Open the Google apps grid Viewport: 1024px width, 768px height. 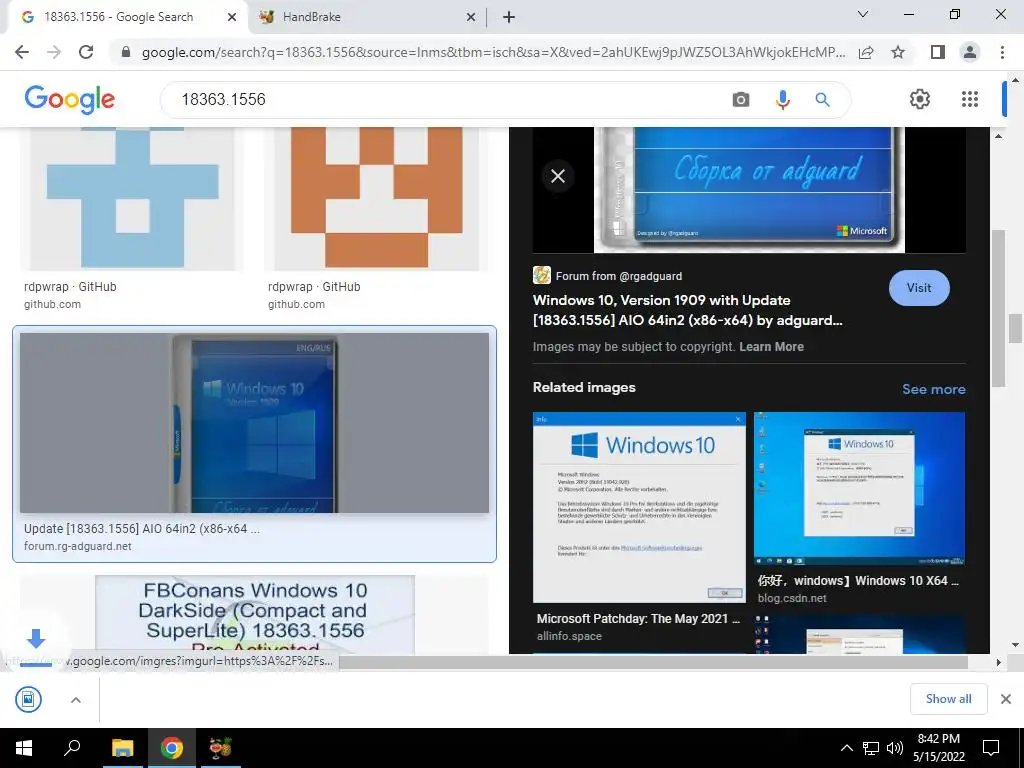(970, 99)
